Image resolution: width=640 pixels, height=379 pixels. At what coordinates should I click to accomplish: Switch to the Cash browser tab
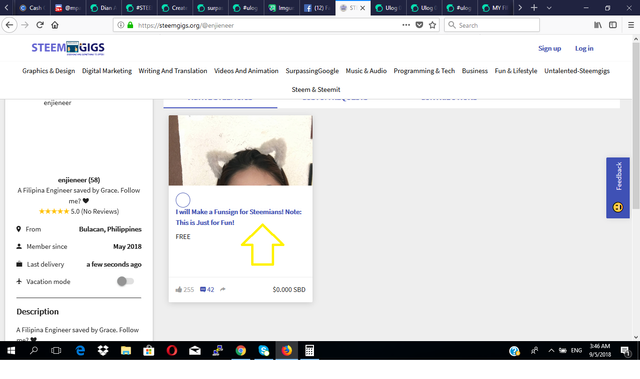pos(32,8)
